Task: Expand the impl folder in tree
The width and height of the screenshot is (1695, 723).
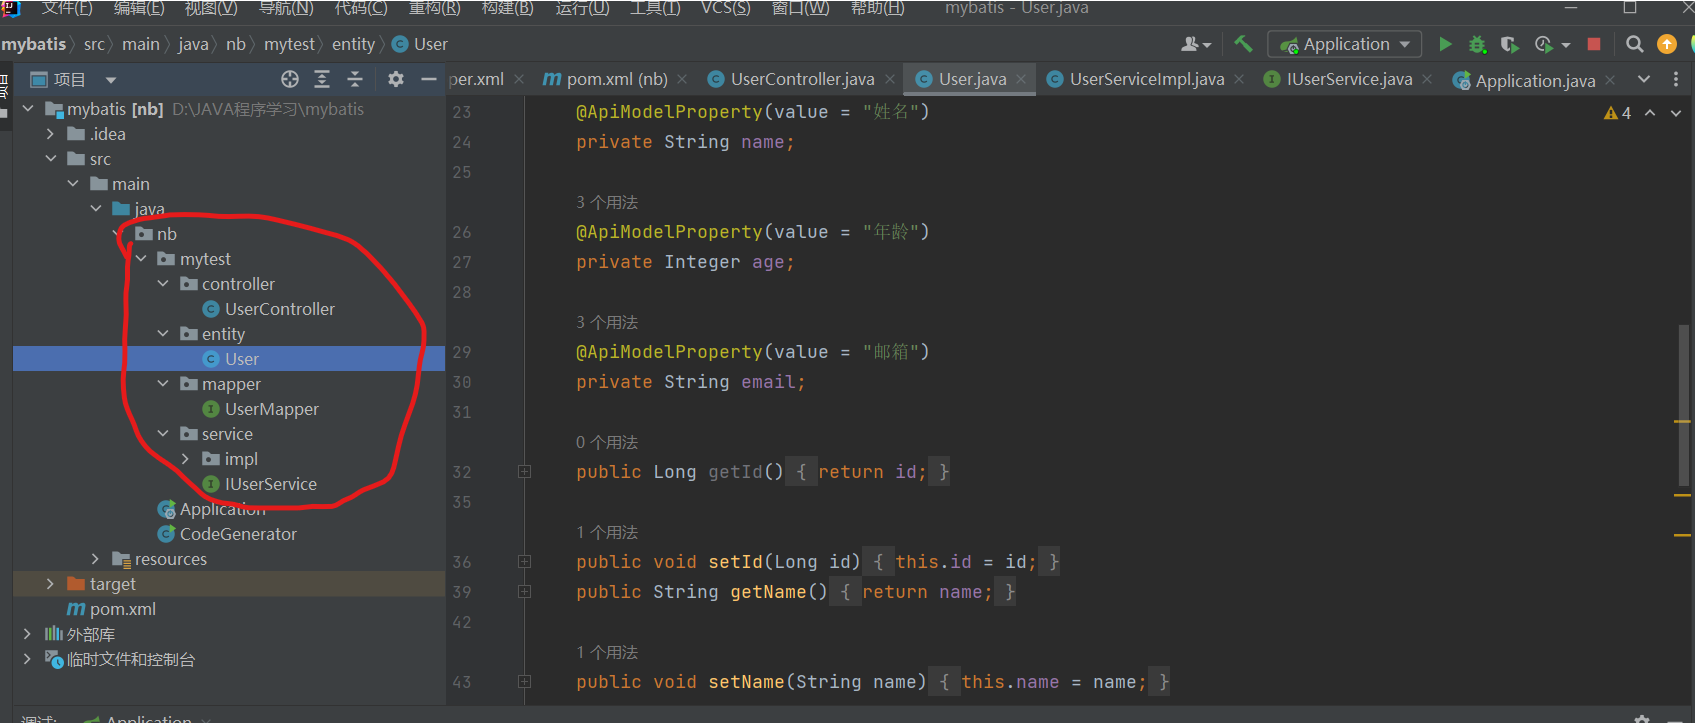Action: click(186, 459)
